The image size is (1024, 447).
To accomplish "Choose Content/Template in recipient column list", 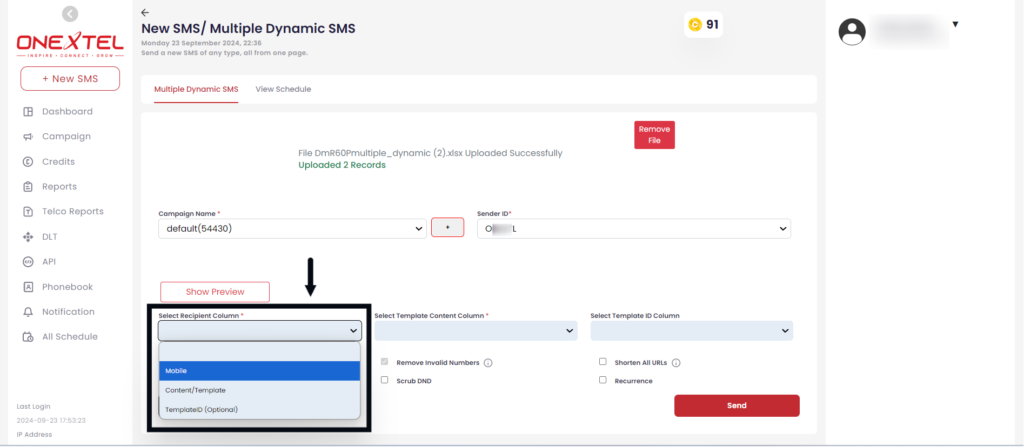I will tap(259, 390).
